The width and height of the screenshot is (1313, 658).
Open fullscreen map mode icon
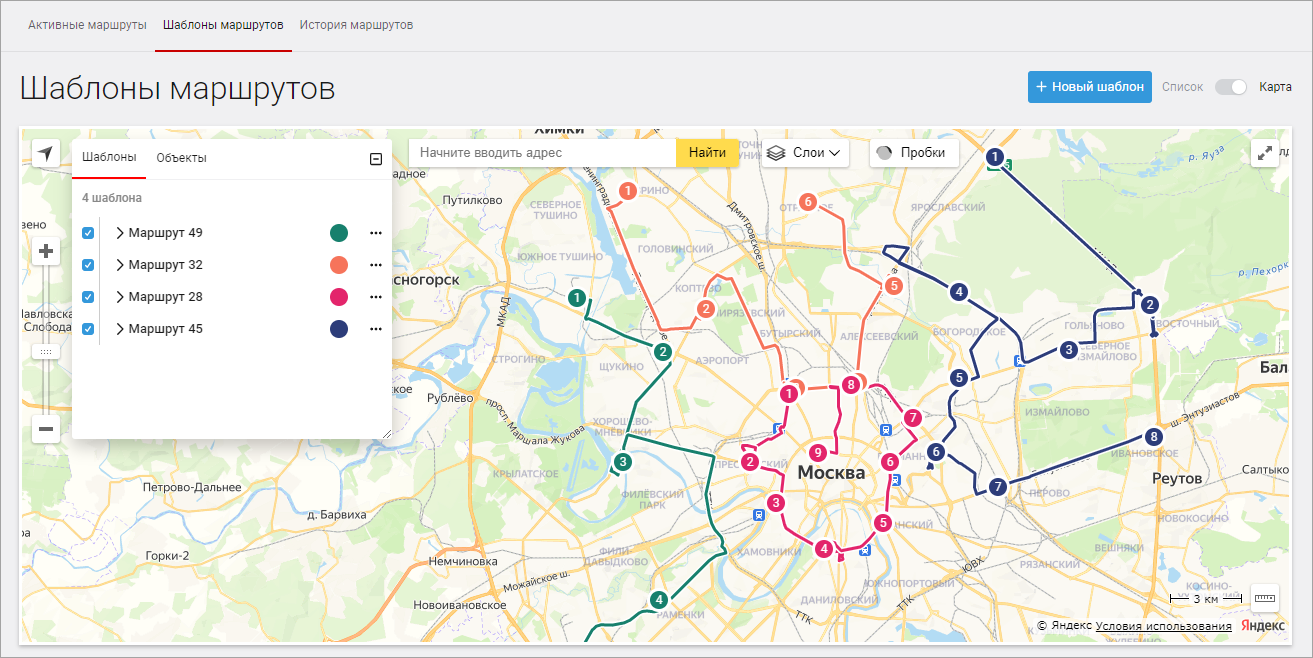coord(1265,153)
